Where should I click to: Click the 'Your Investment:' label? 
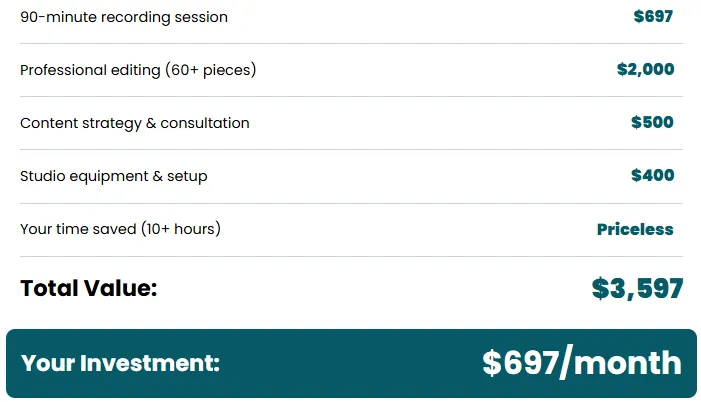120,364
